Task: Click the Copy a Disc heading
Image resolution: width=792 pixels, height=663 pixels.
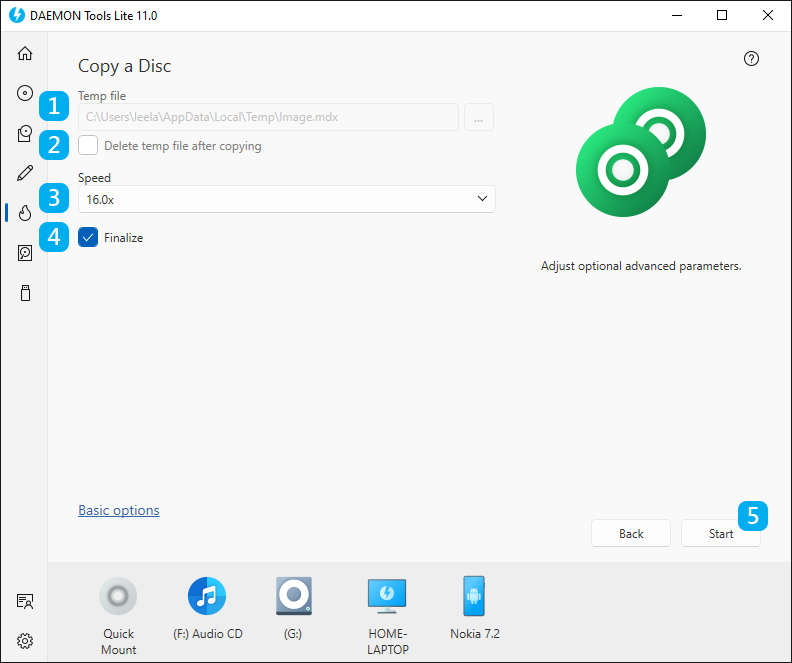Action: [x=124, y=66]
